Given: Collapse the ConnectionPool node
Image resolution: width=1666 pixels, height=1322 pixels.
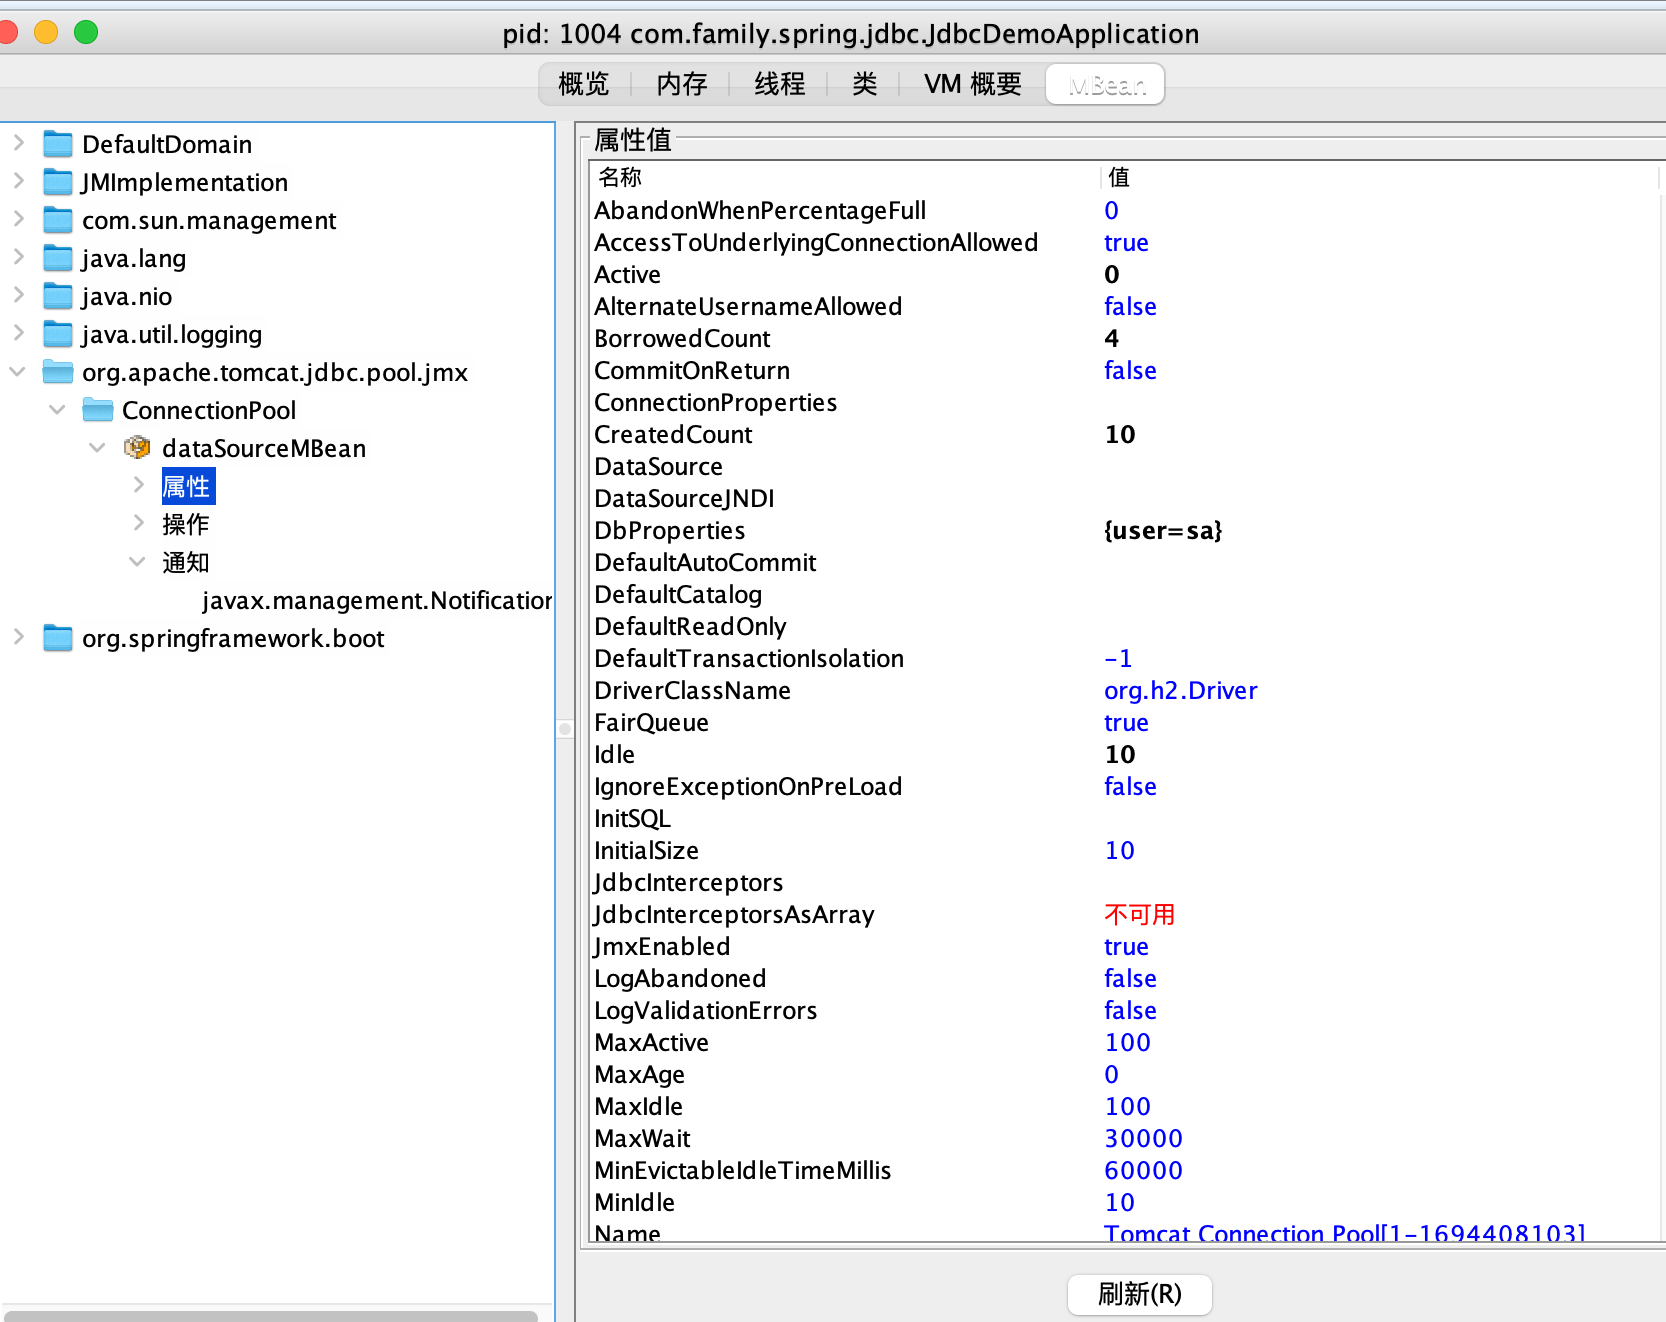Looking at the screenshot, I should click(58, 410).
